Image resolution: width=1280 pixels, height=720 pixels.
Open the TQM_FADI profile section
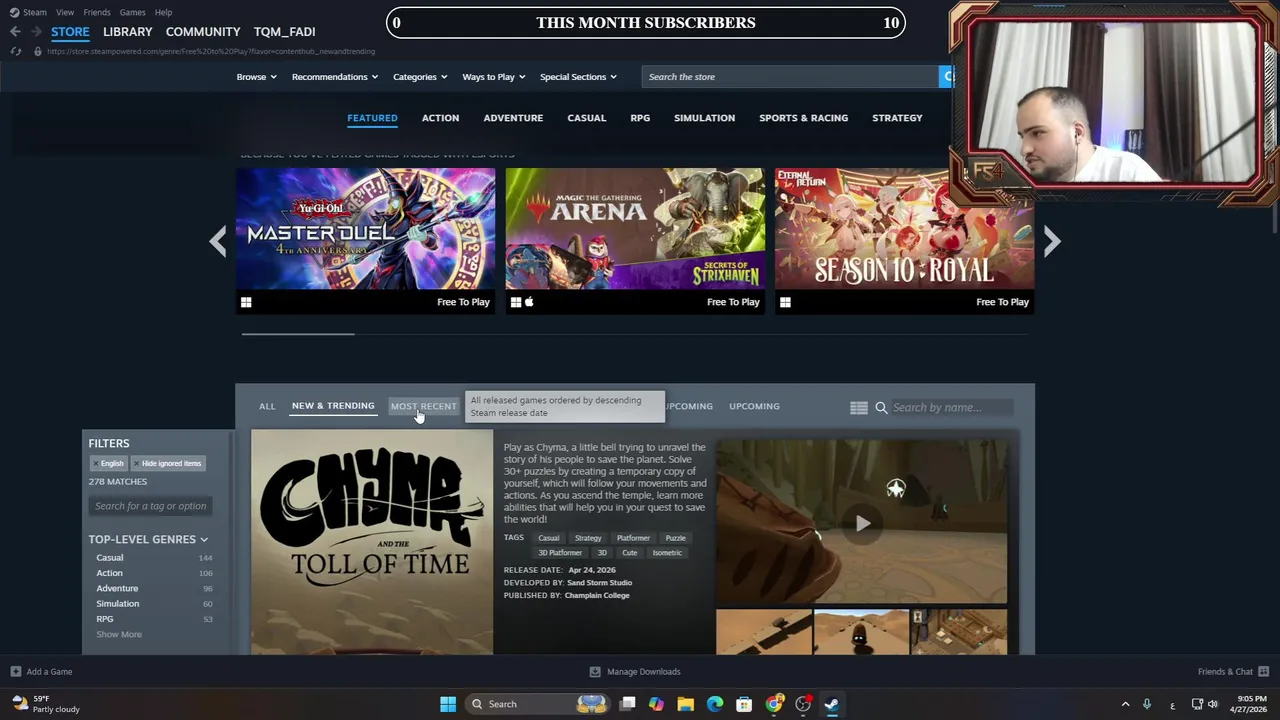(x=284, y=32)
